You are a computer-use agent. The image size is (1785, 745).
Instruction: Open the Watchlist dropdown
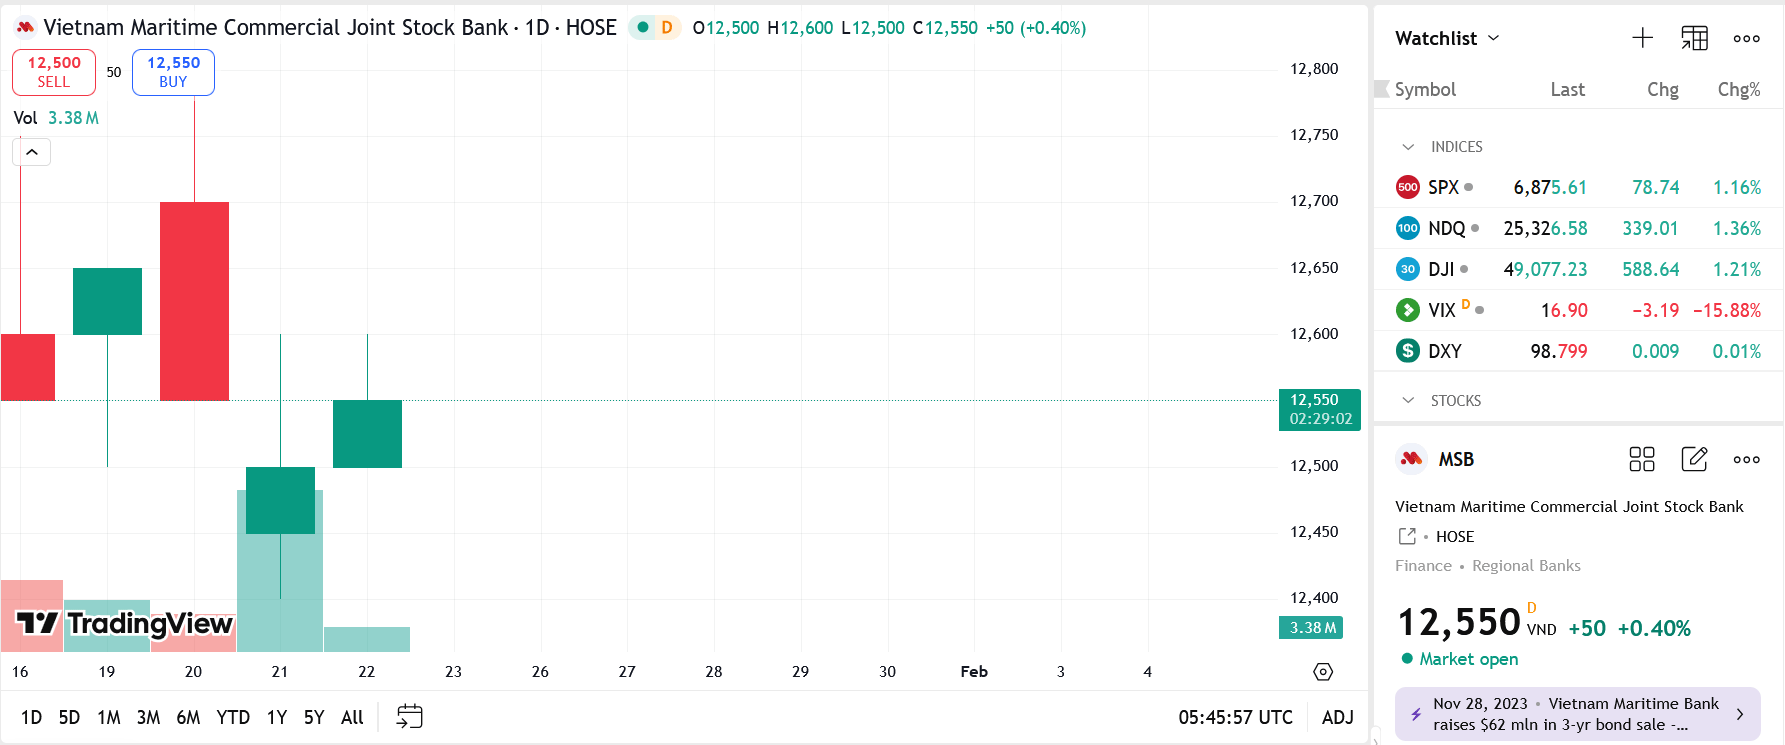[1447, 38]
